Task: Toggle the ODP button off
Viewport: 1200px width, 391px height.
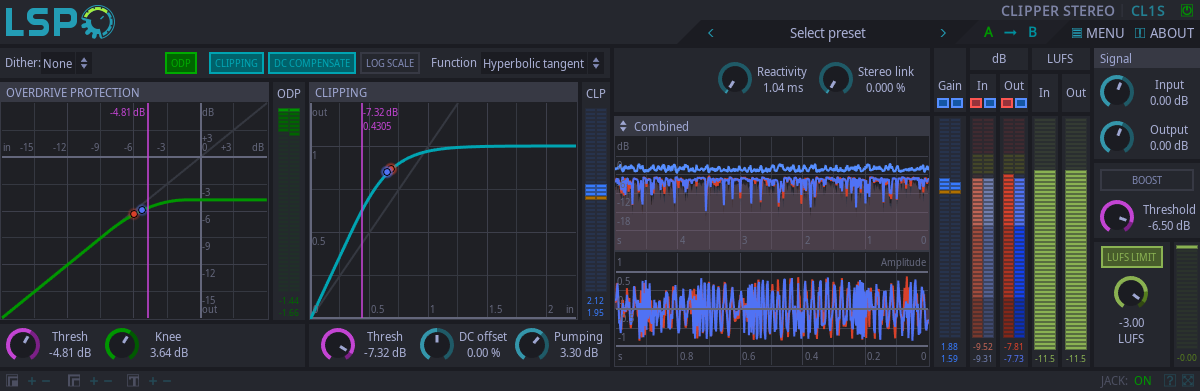Action: 181,63
